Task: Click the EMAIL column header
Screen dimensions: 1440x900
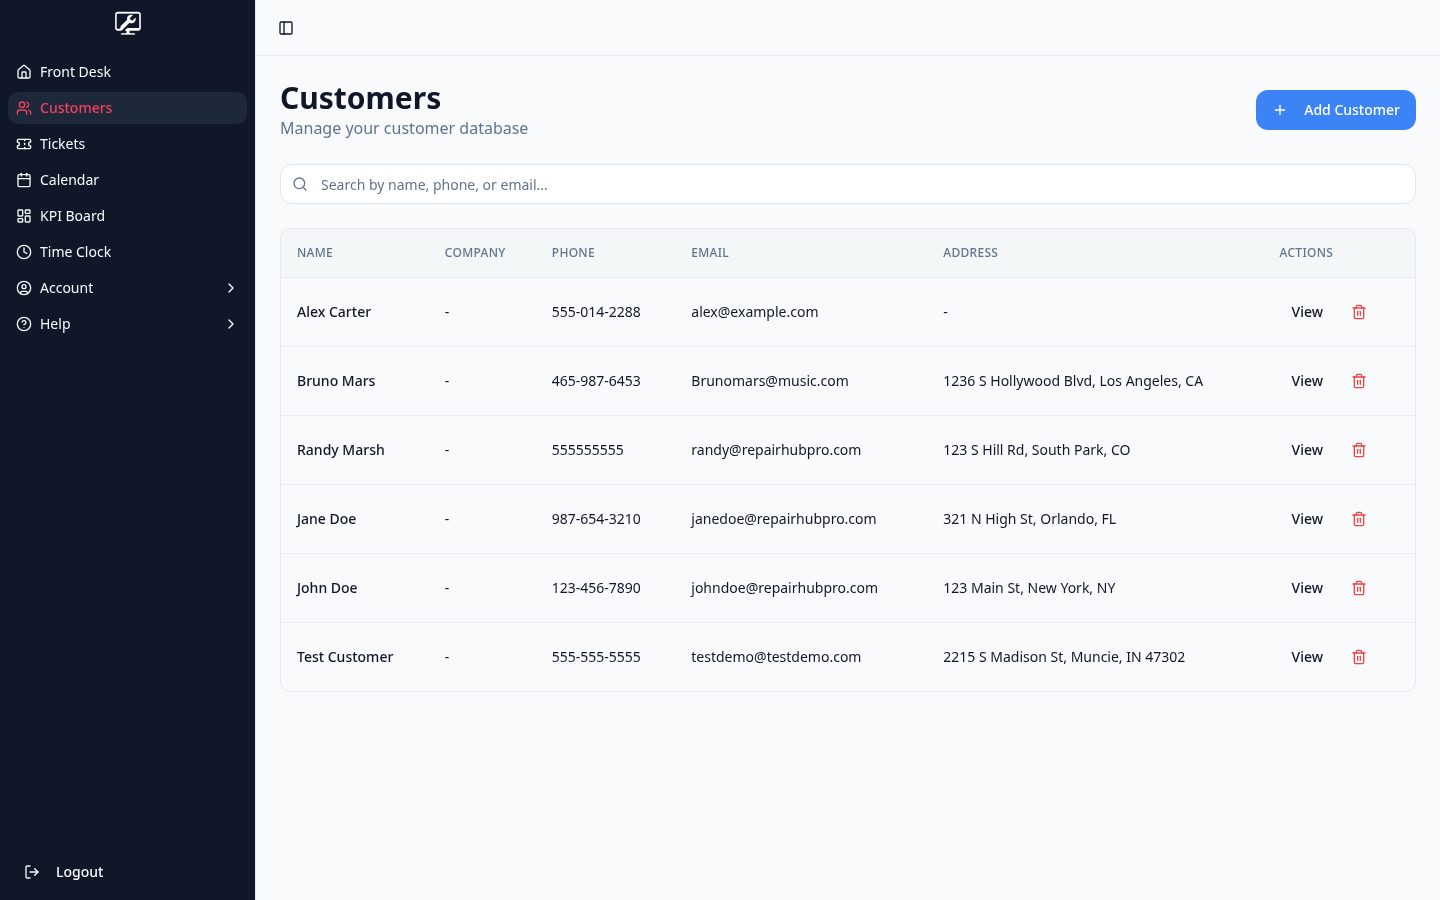Action: pos(710,253)
